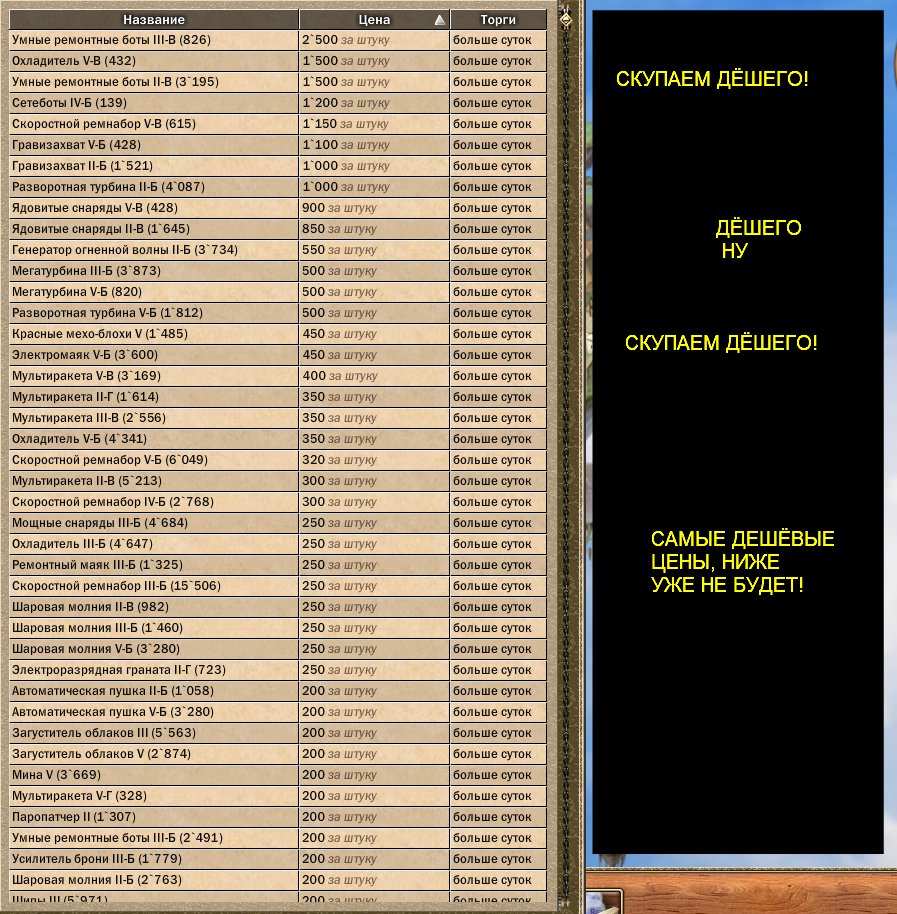The height and width of the screenshot is (914, 897).
Task: Select row Шаровая молния III-Б (1`460)
Action: (x=278, y=628)
